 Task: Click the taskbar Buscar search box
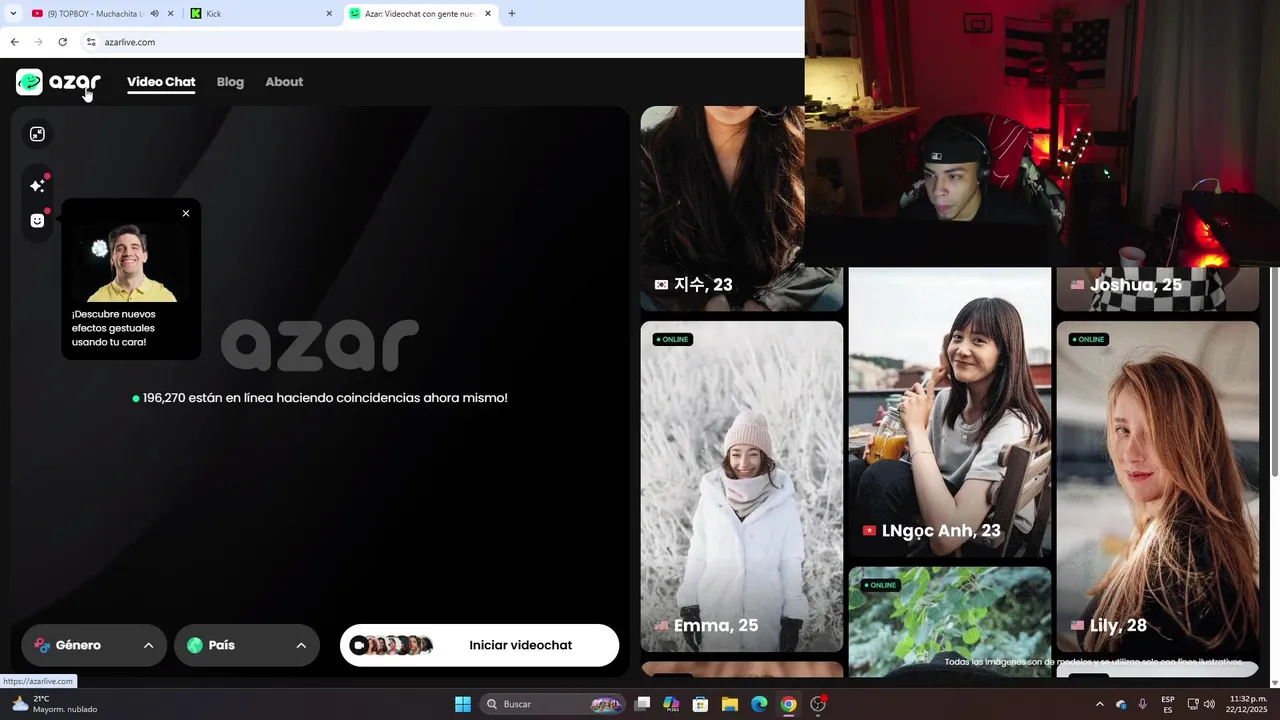(553, 704)
